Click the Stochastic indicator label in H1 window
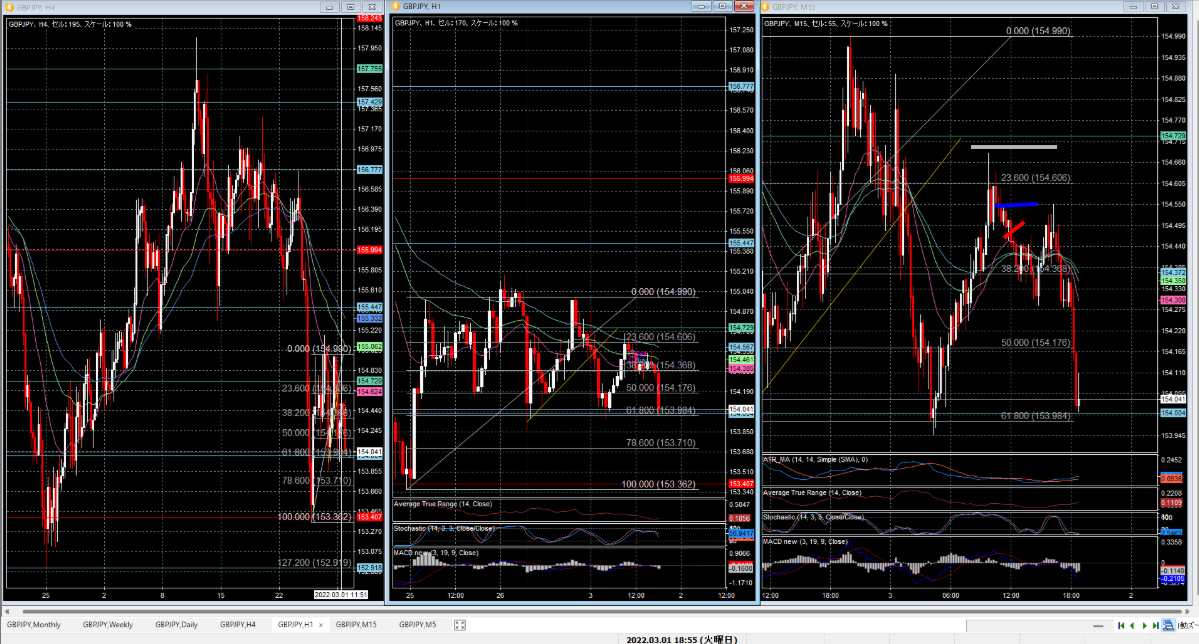 click(444, 529)
